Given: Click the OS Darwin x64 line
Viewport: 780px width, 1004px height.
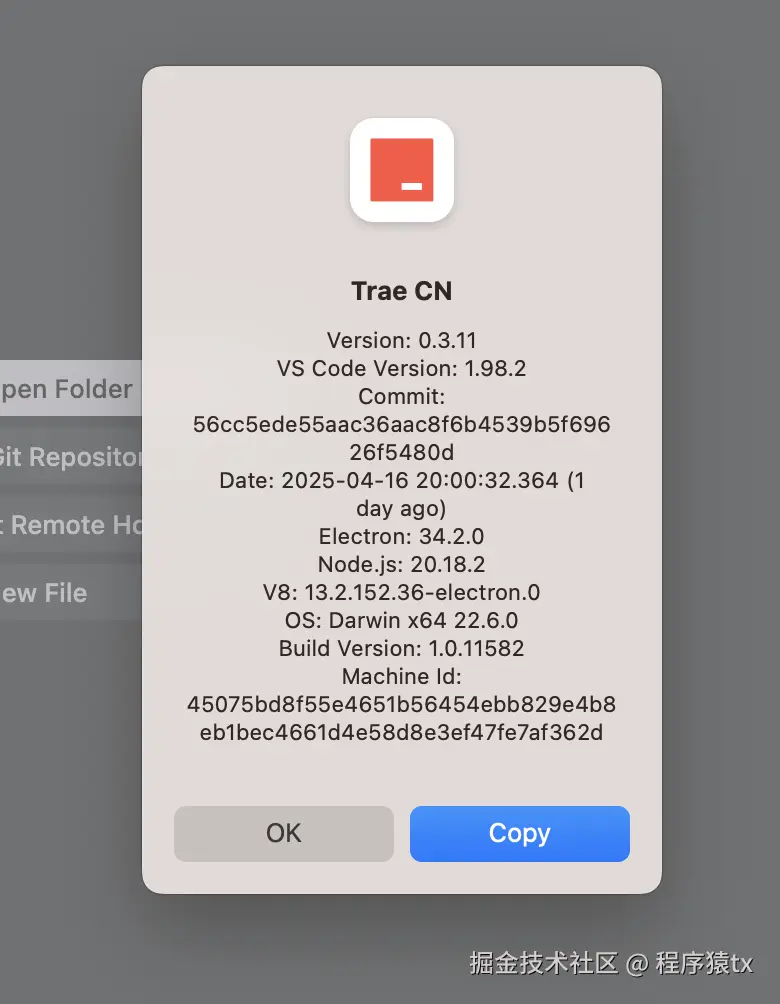Looking at the screenshot, I should point(402,620).
